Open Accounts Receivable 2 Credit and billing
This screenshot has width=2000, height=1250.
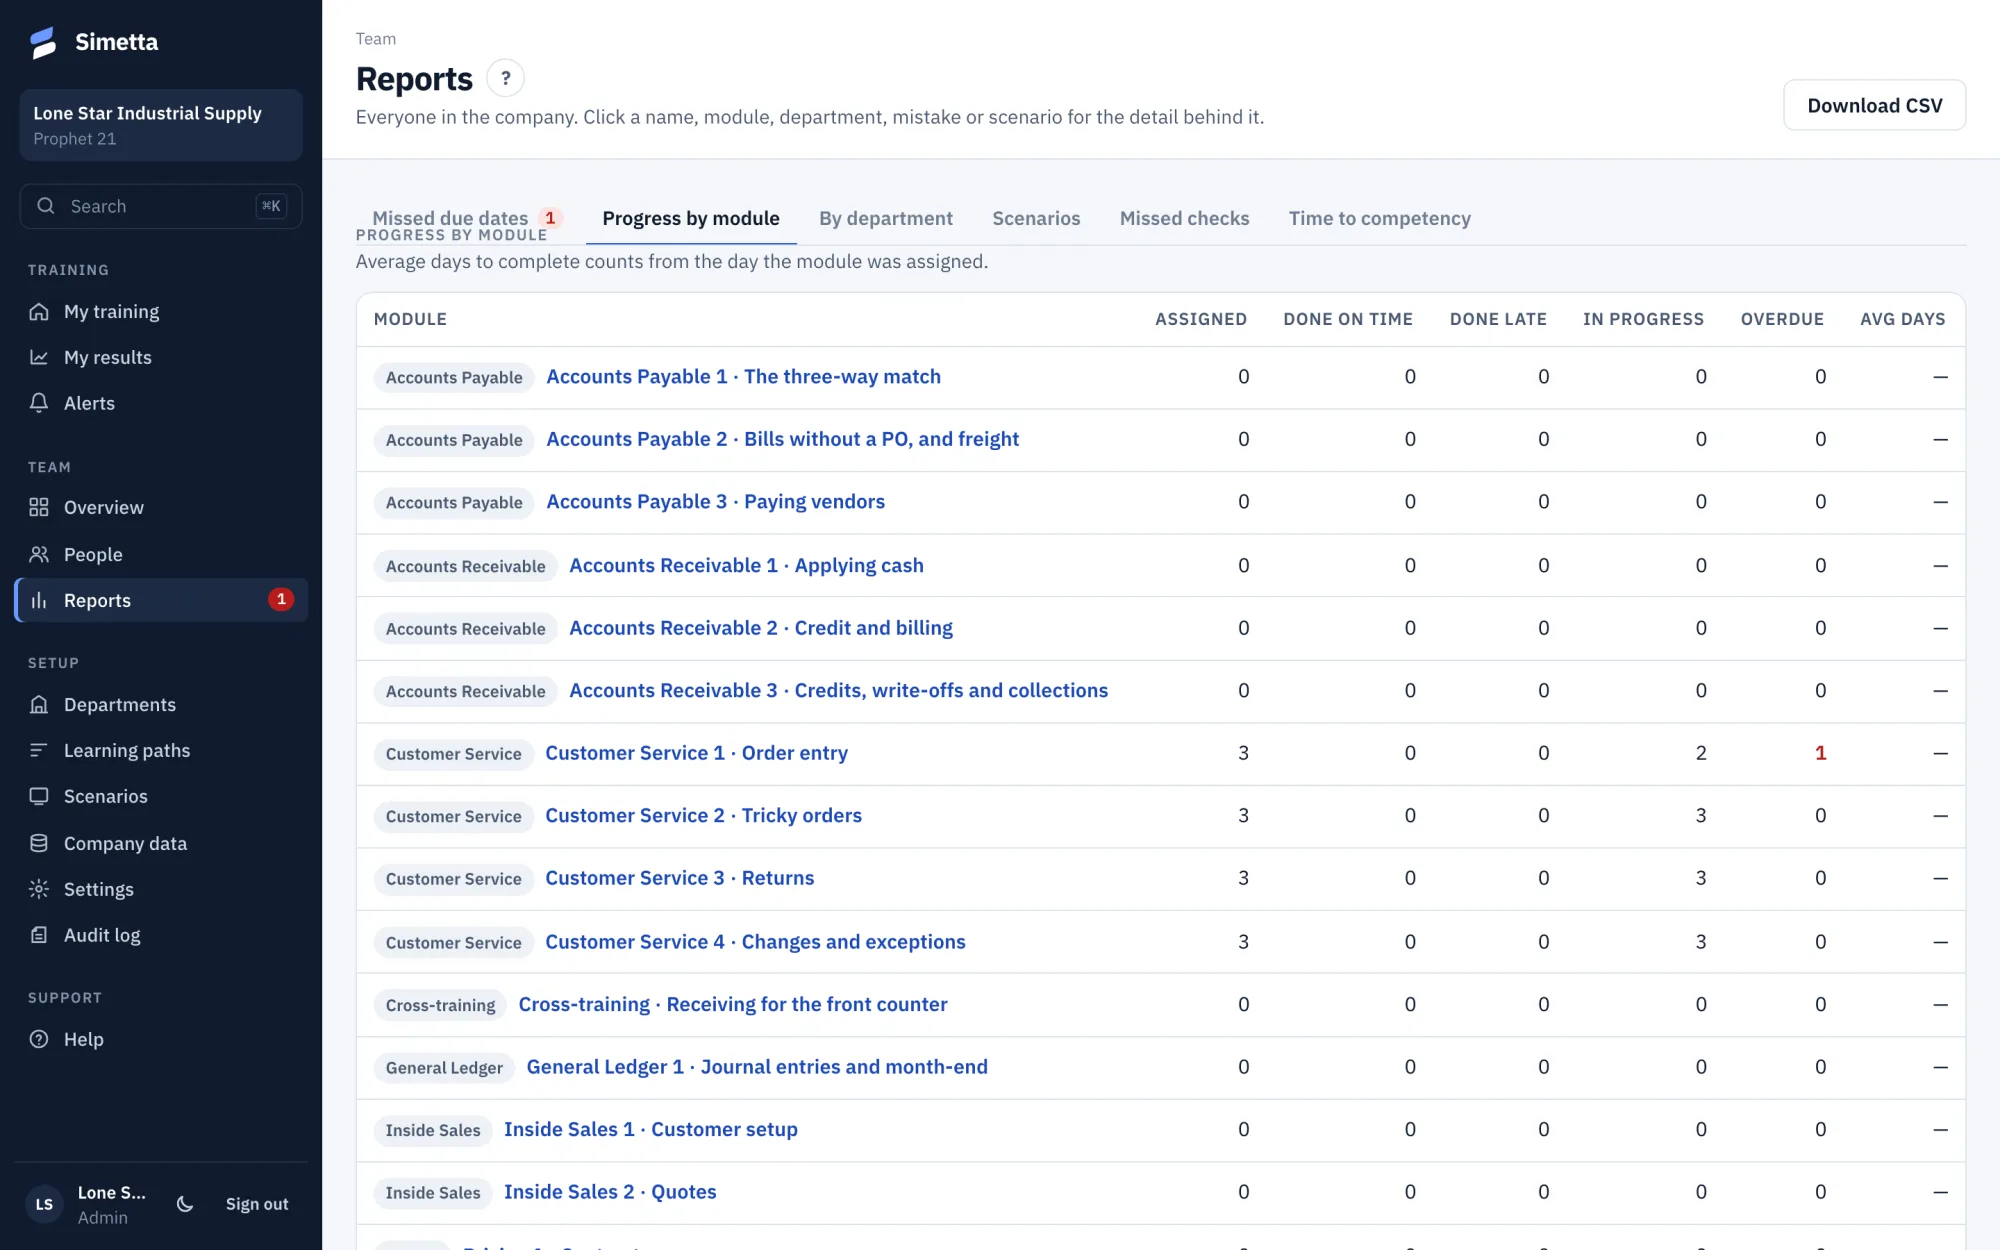(x=761, y=628)
